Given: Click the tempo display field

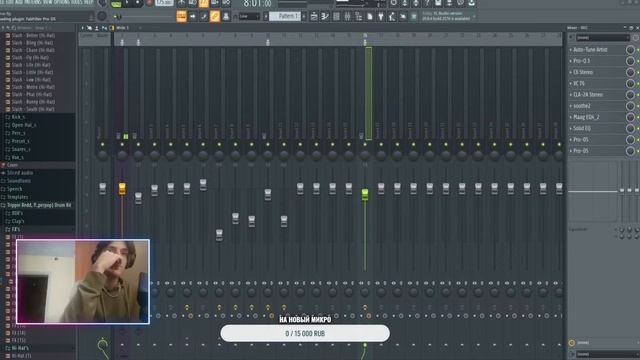Looking at the screenshot, I should [164, 3].
